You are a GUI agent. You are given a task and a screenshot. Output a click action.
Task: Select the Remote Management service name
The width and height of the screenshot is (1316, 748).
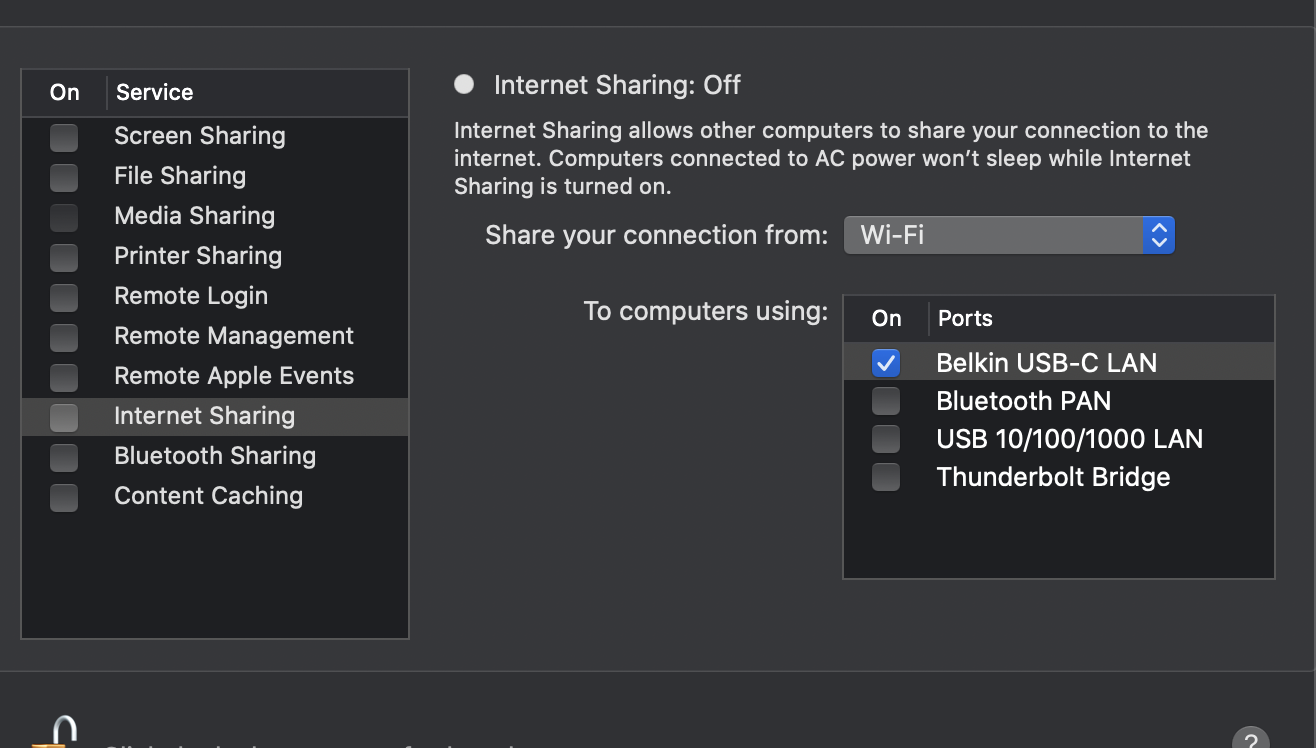[234, 336]
